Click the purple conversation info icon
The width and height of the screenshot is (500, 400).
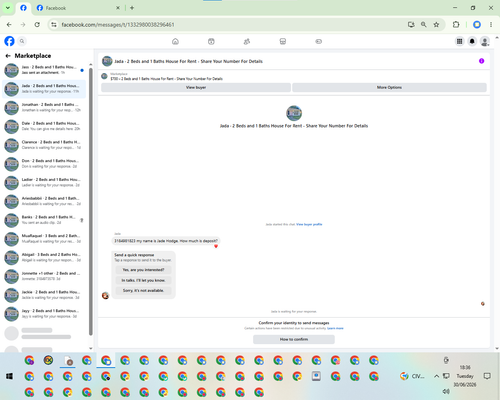pos(481,61)
